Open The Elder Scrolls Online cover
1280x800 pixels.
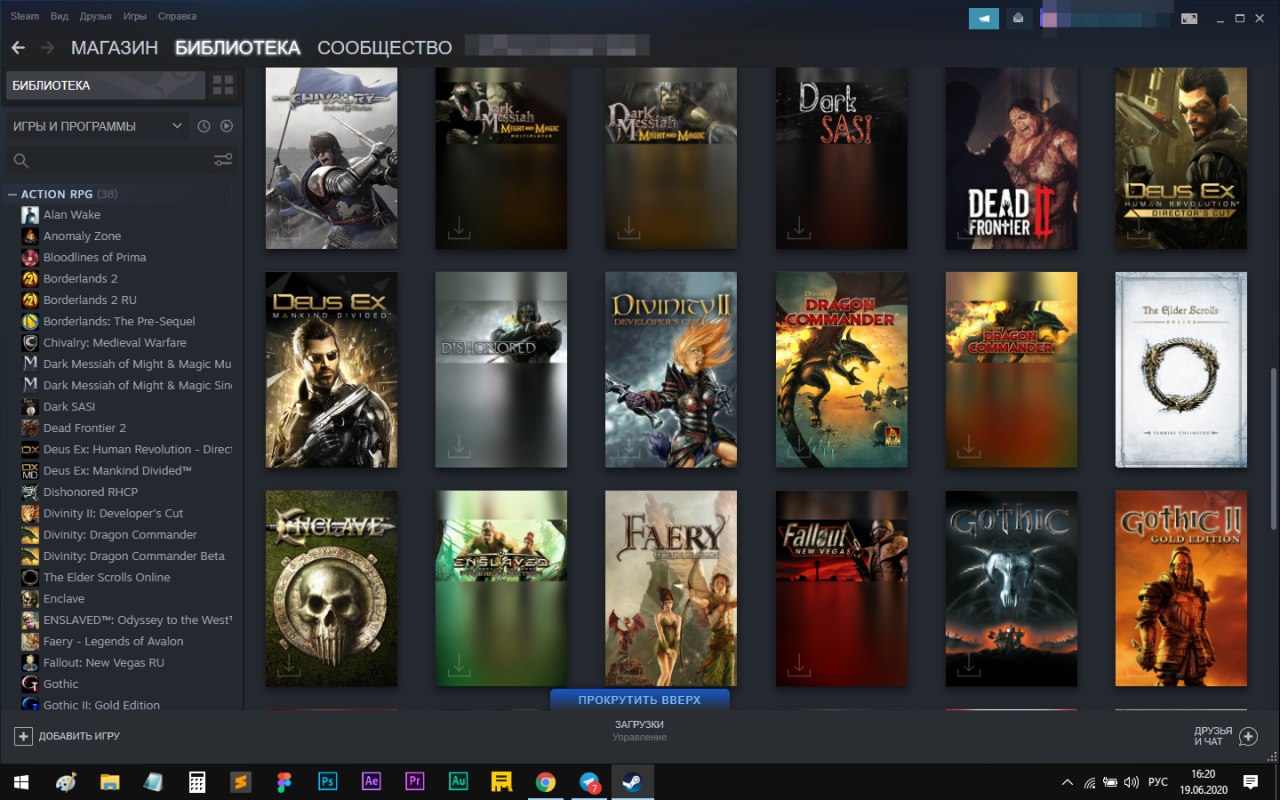coord(1181,370)
